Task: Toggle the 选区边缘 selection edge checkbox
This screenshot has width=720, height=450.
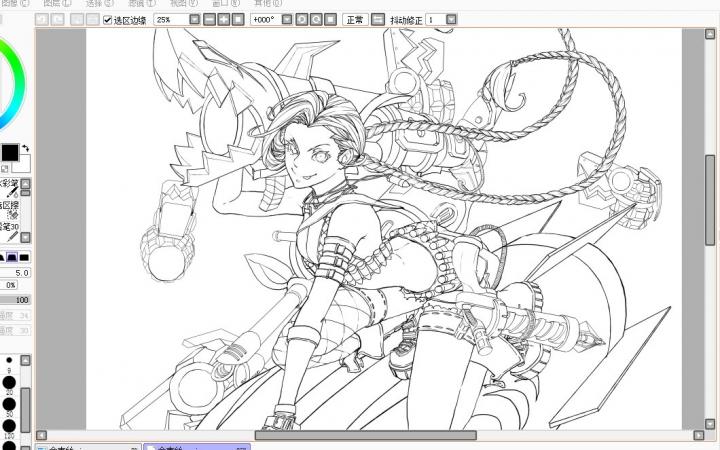Action: (x=108, y=20)
